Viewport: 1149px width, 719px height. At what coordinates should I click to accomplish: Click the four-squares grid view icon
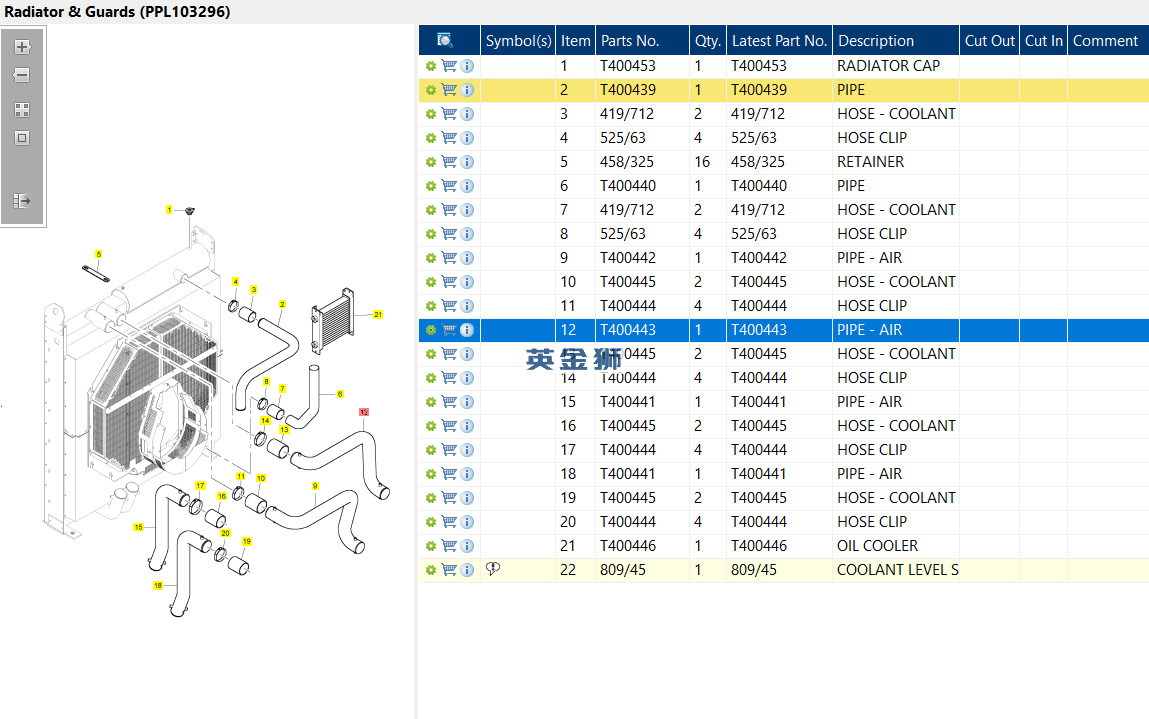pyautogui.click(x=22, y=110)
